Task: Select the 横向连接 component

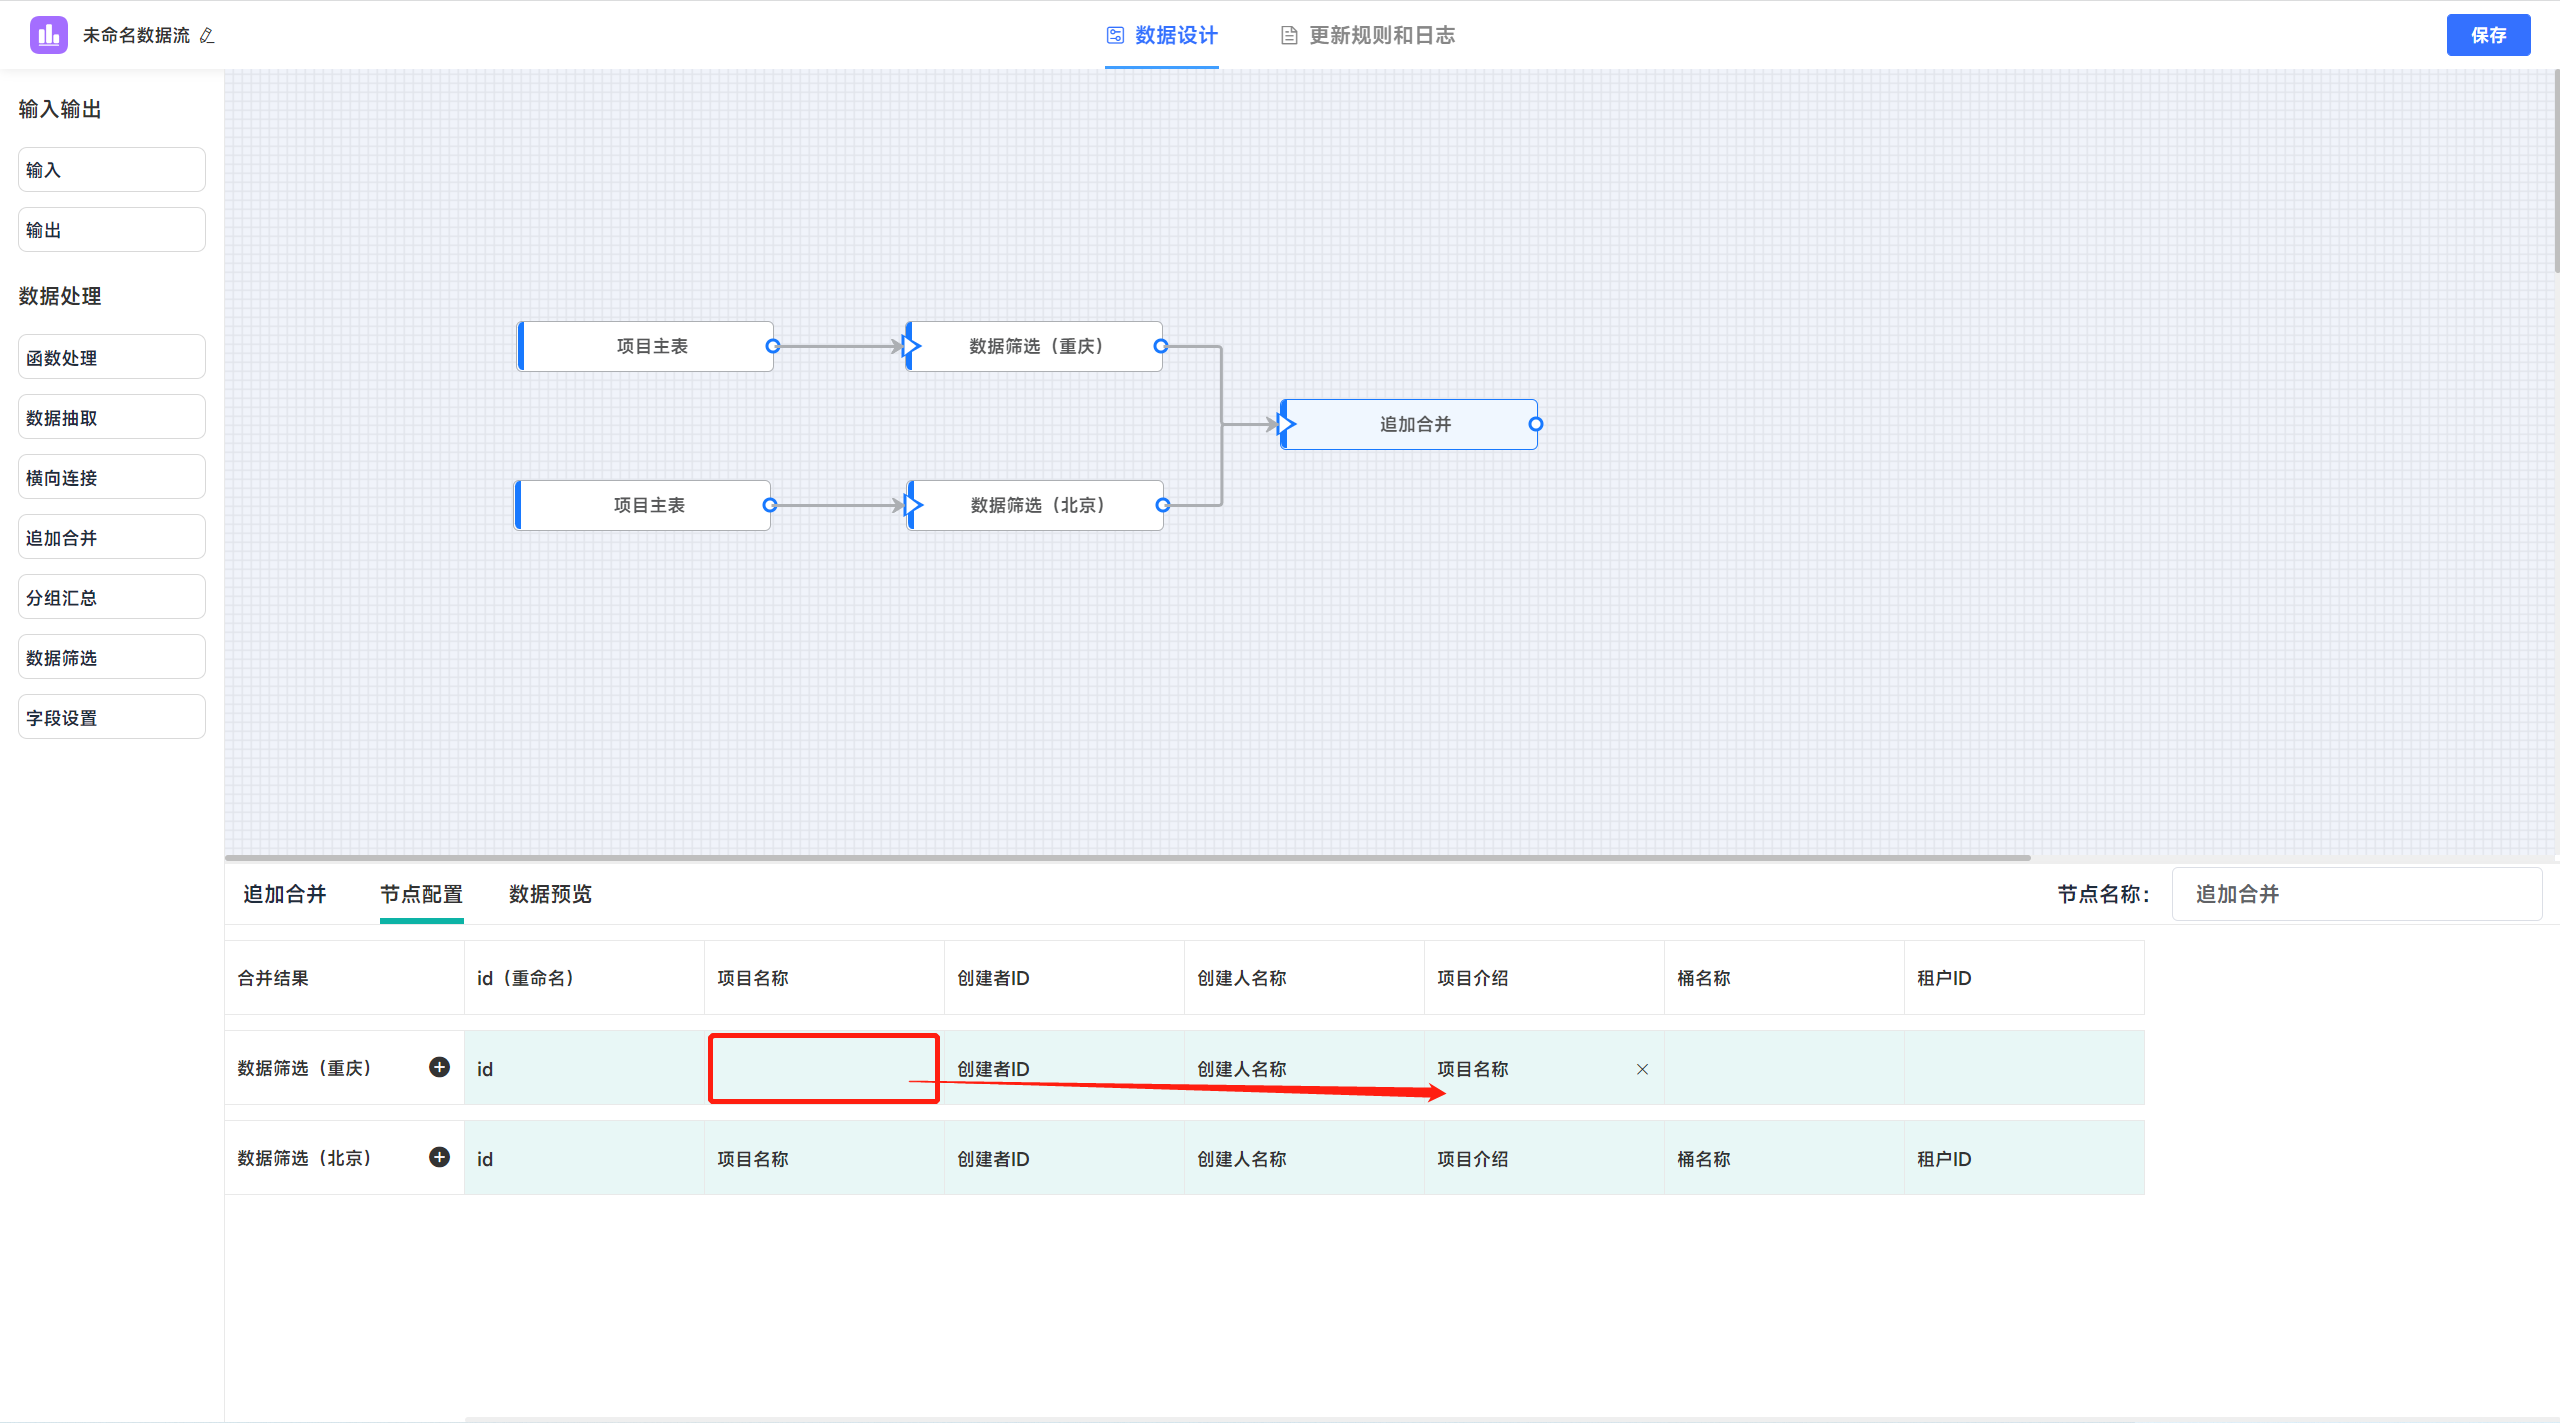Action: 112,477
